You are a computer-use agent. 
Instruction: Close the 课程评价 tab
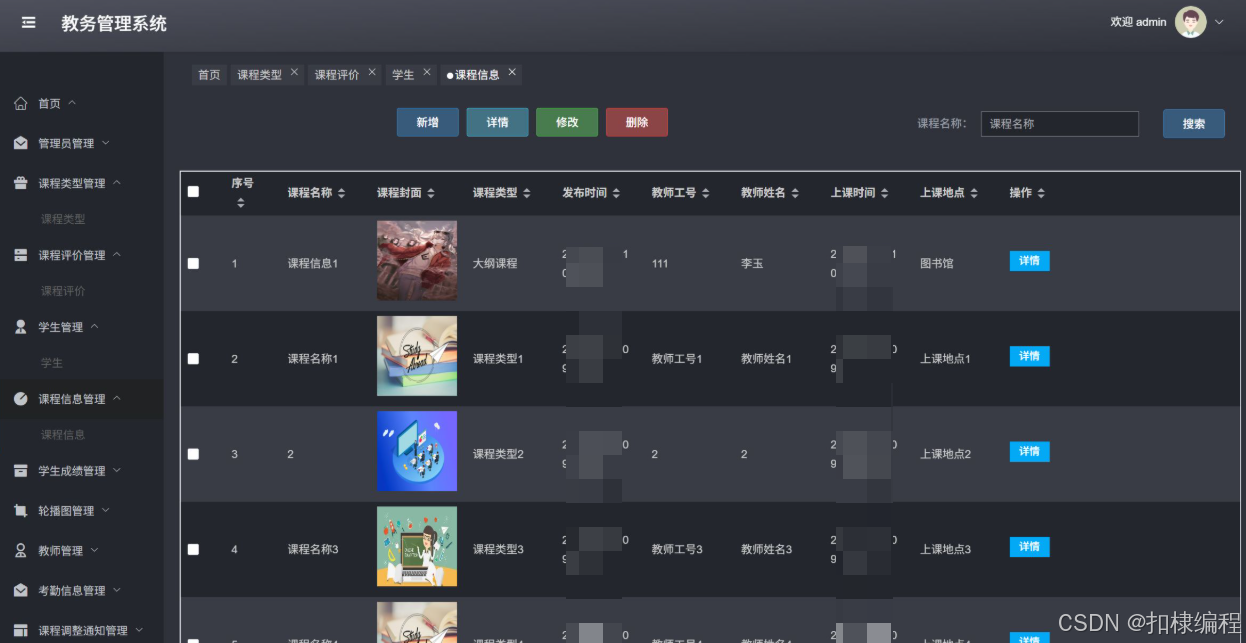click(372, 72)
